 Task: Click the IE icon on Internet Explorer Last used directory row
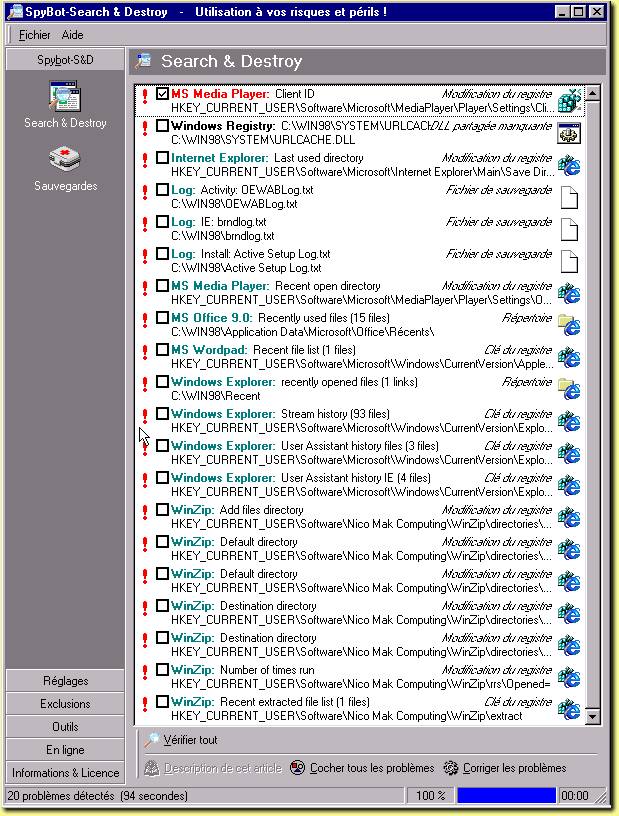click(x=569, y=165)
